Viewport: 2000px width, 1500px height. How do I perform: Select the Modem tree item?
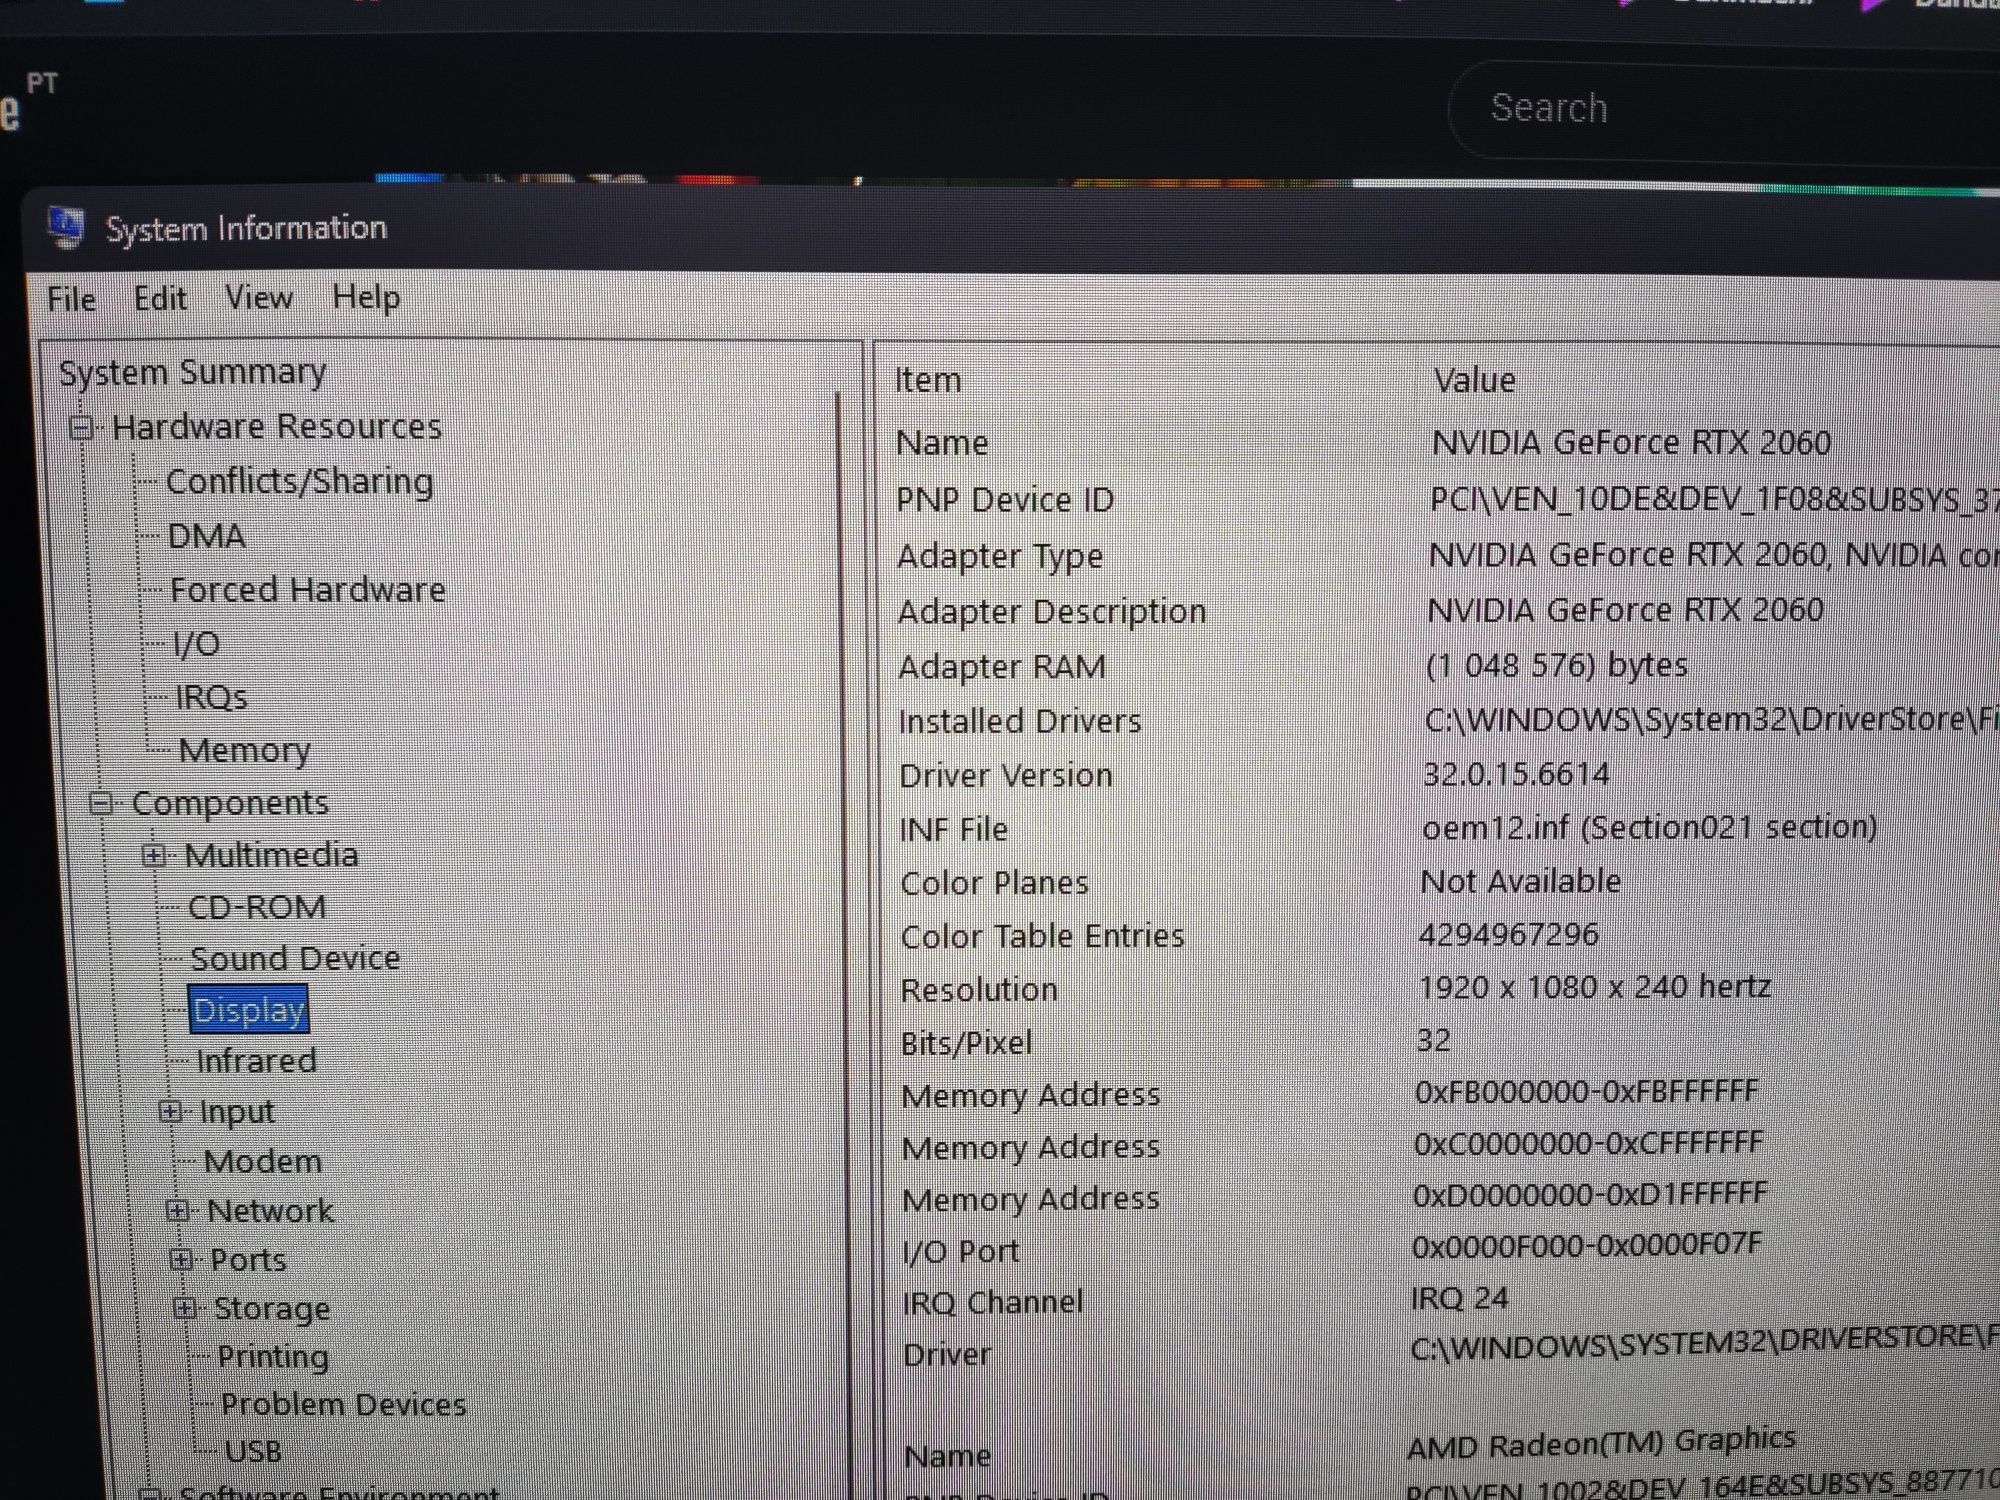[263, 1161]
